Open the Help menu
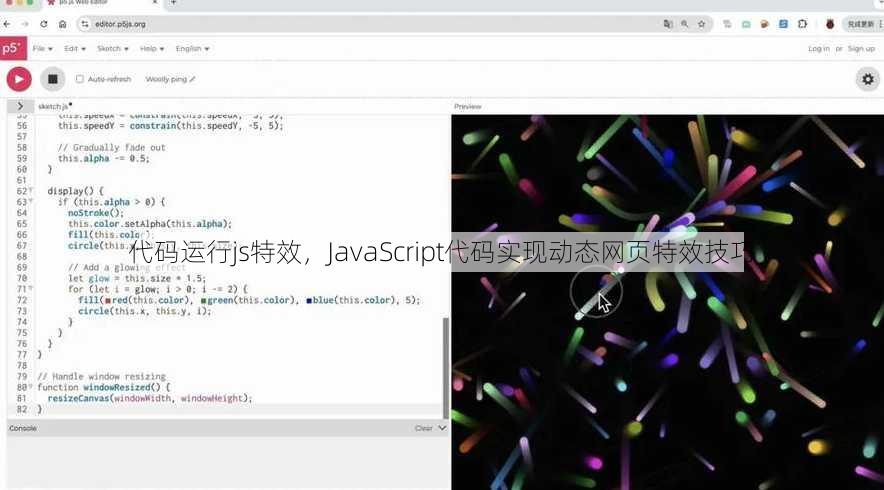The image size is (884, 490). [x=152, y=49]
